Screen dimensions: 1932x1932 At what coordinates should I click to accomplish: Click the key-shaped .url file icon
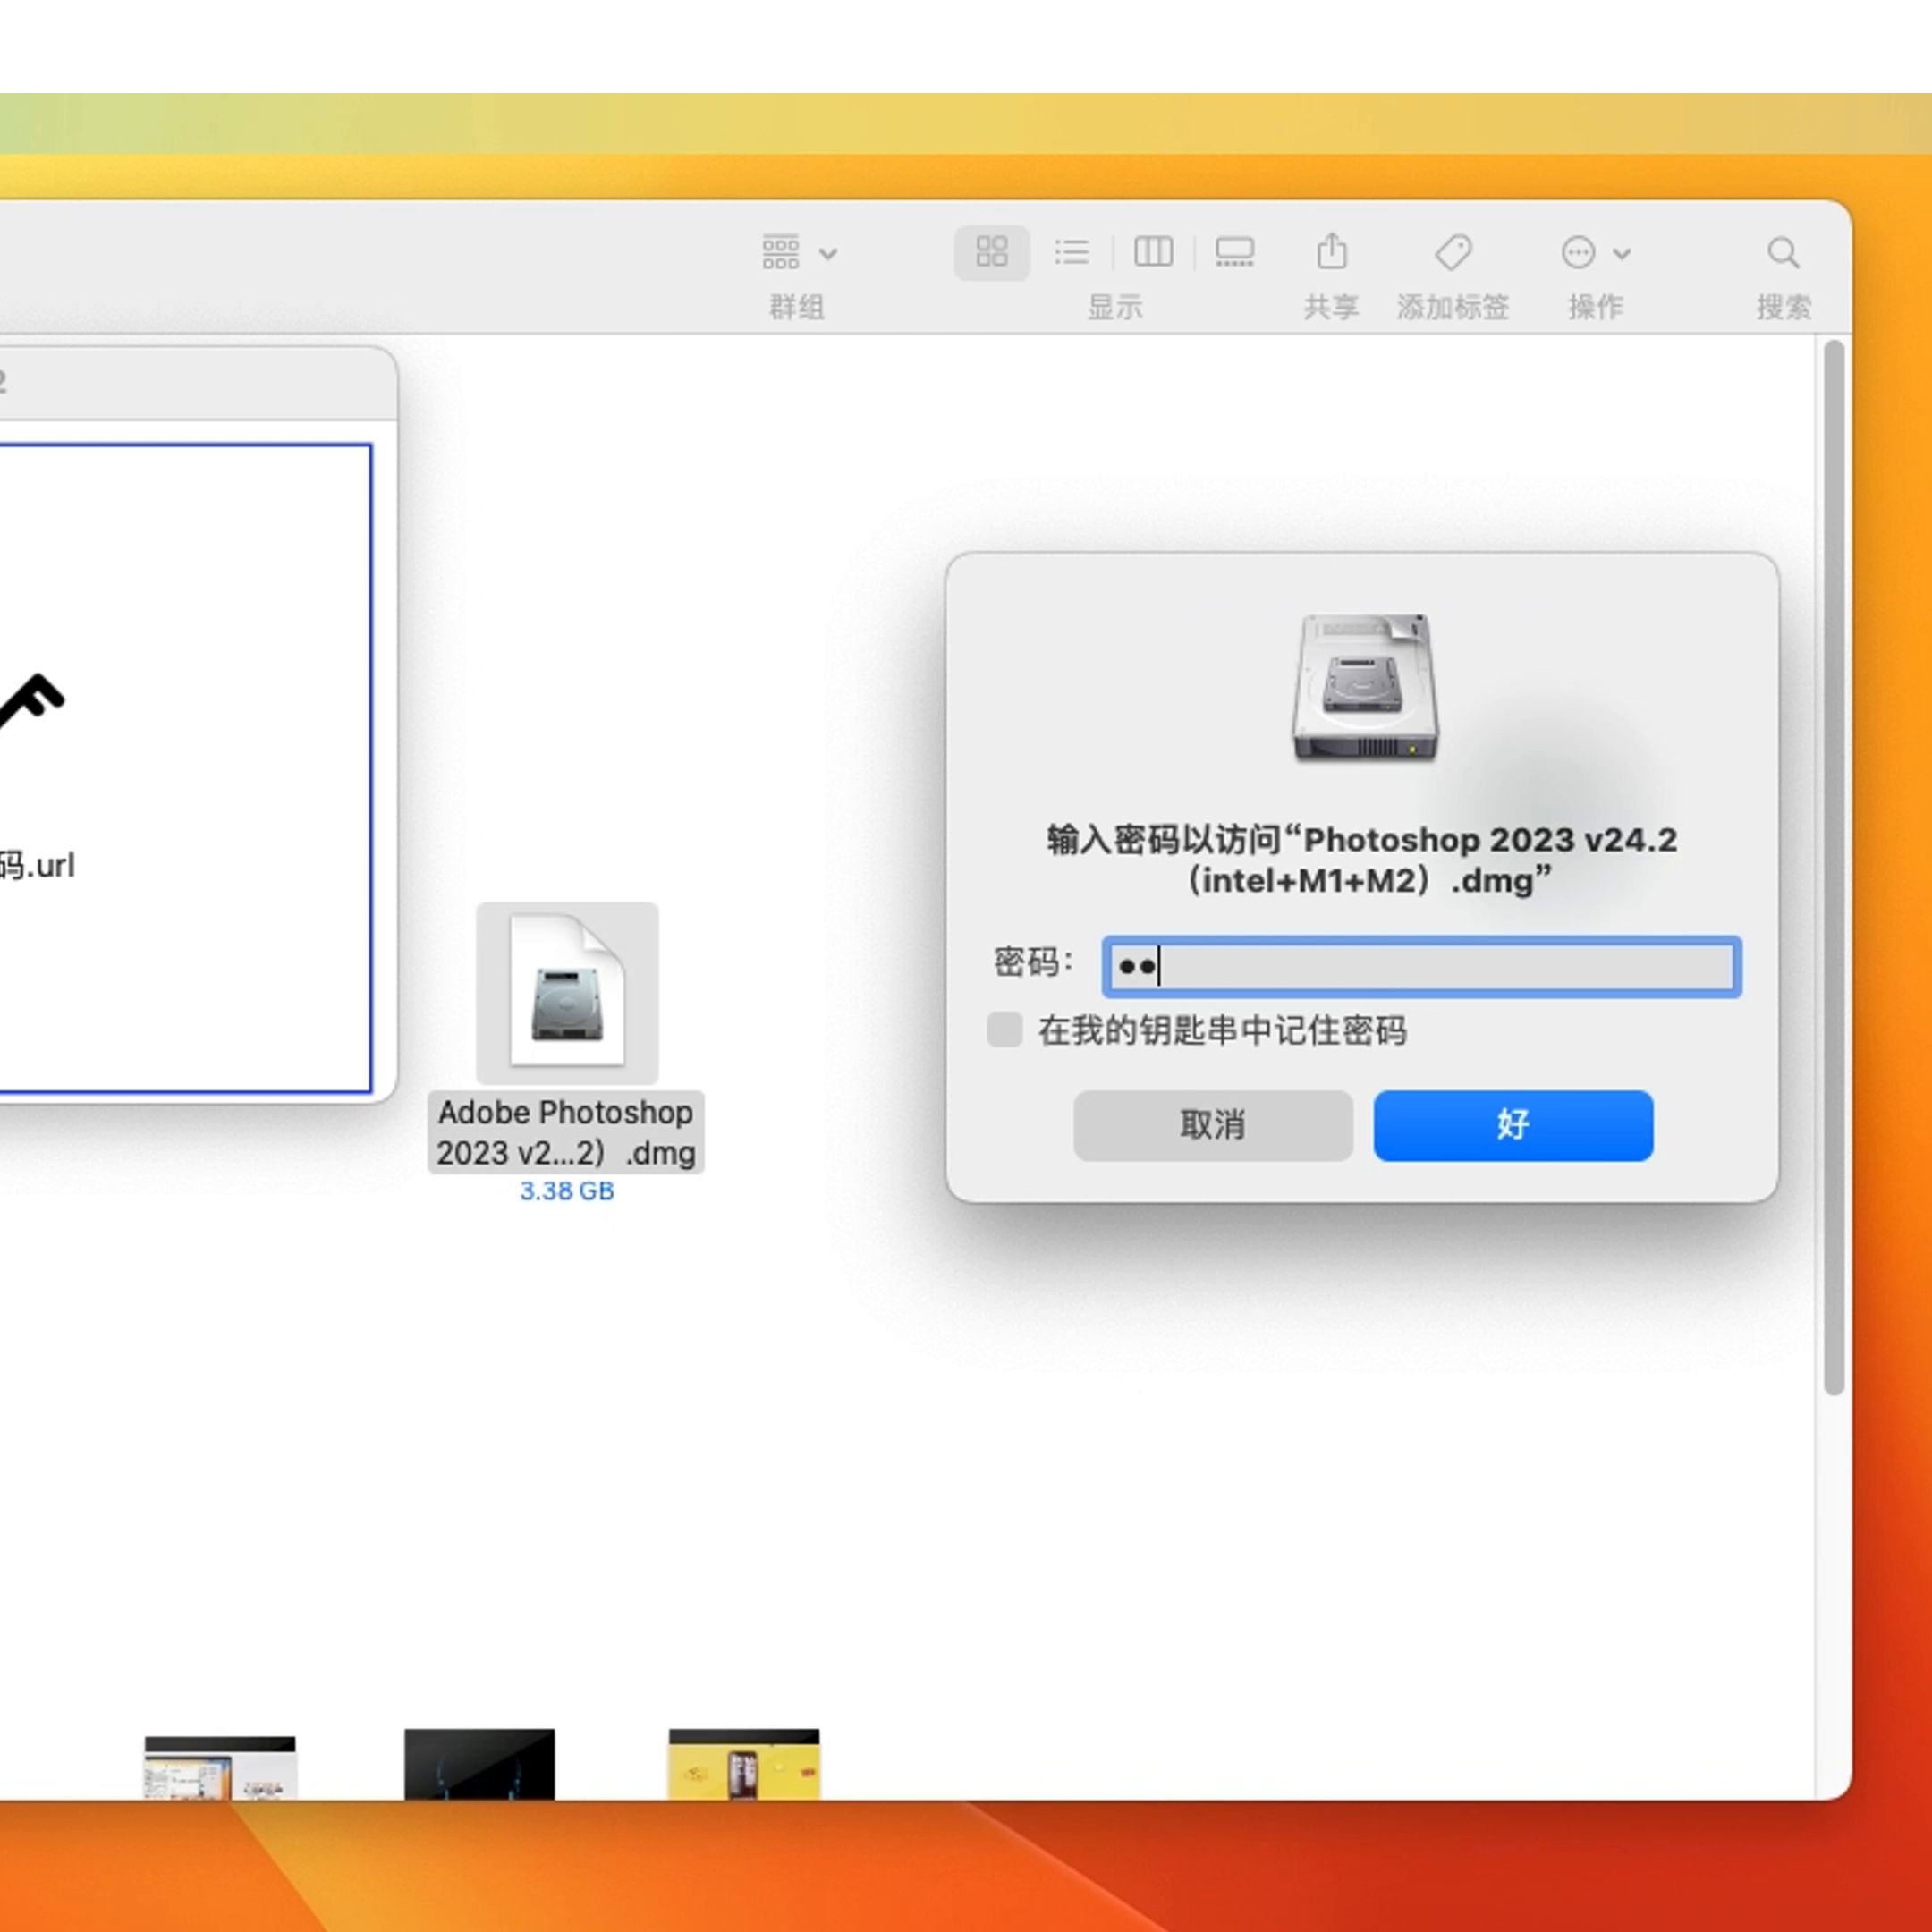pyautogui.click(x=32, y=702)
